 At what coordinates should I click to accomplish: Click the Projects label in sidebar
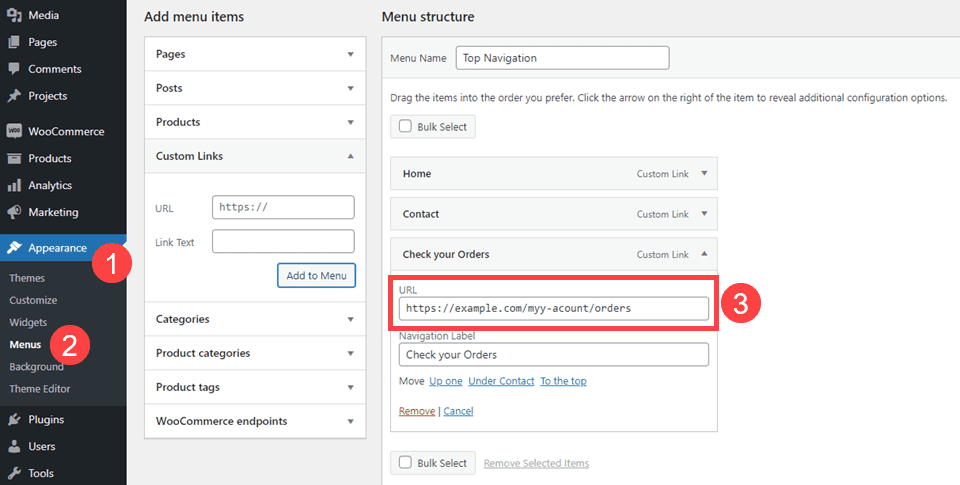tap(48, 96)
